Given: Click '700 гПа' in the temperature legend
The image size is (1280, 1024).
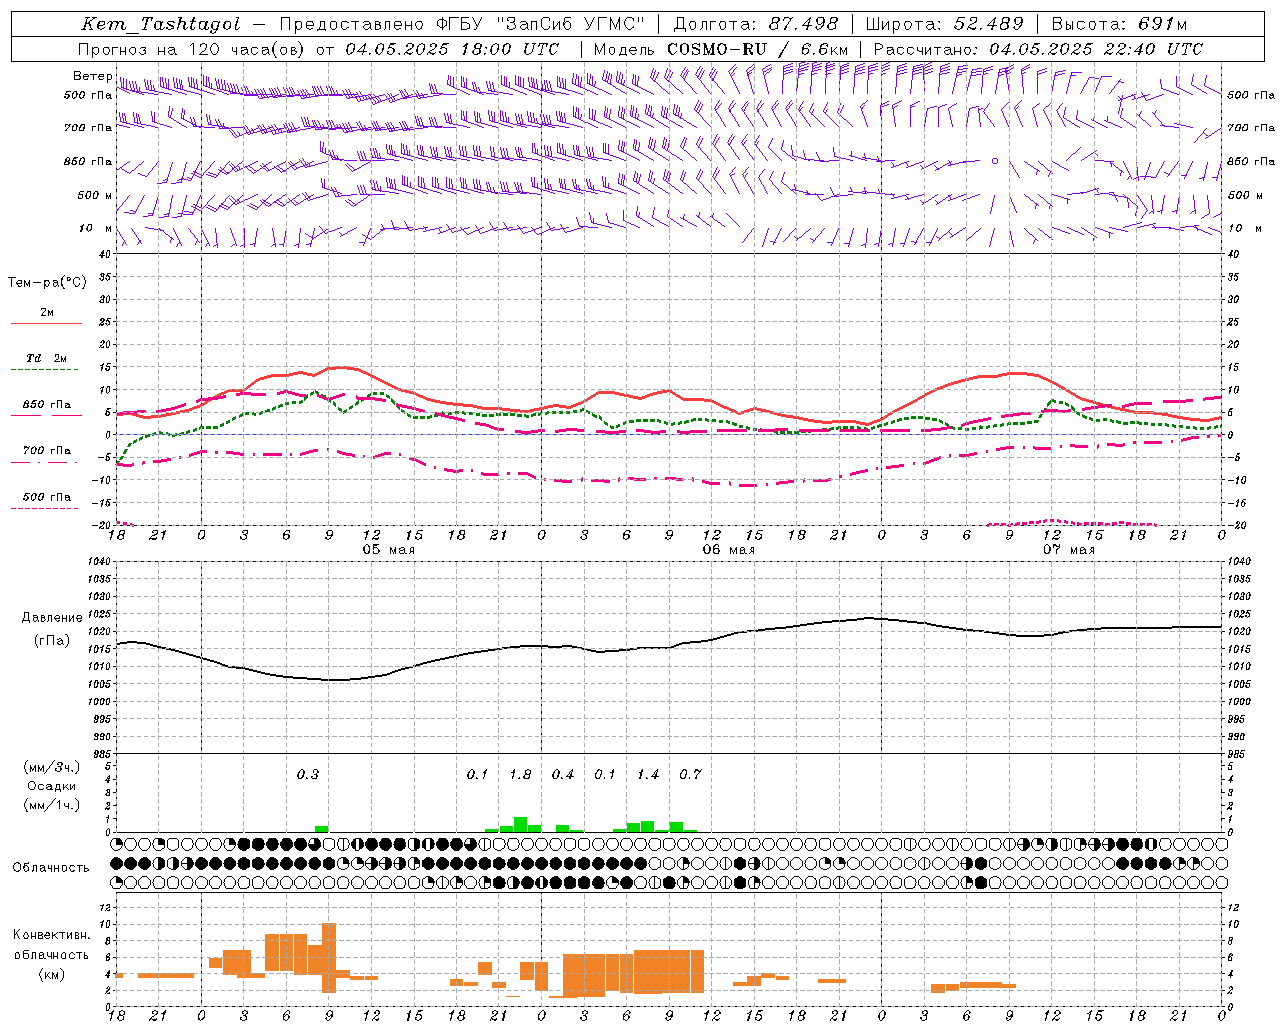Looking at the screenshot, I should [x=47, y=450].
